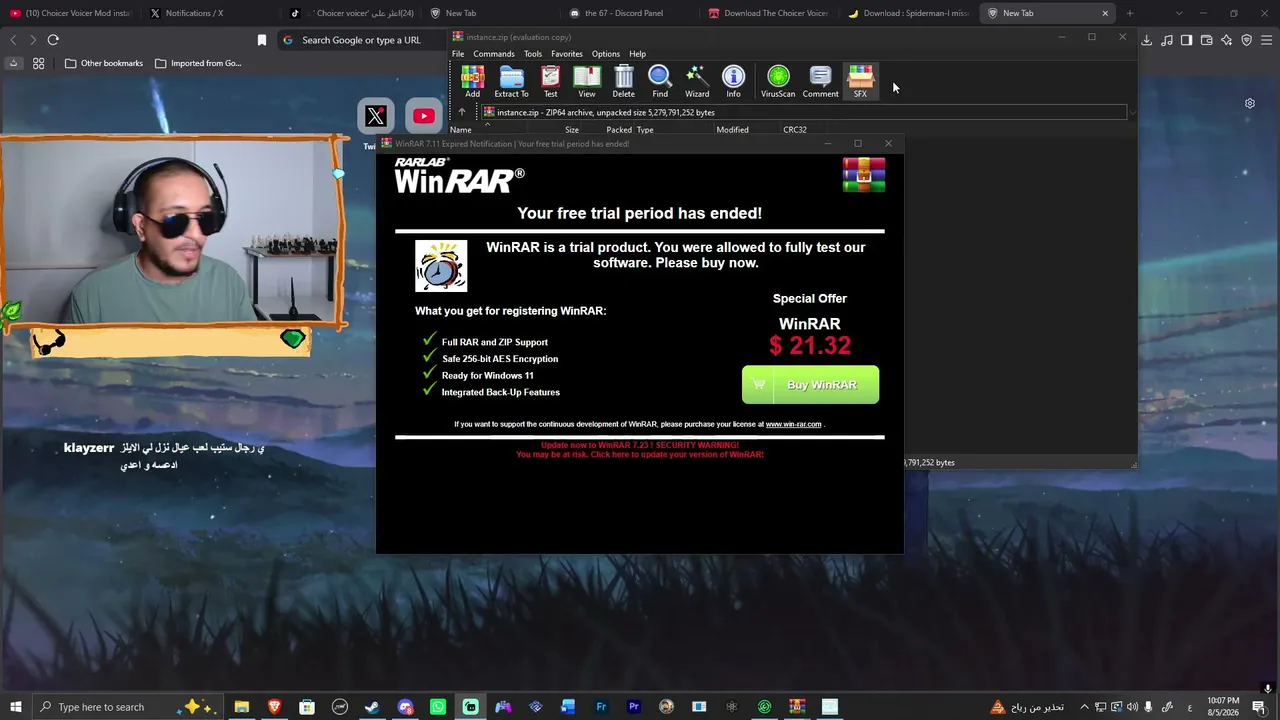Start VirusScan on the archive
This screenshot has height=720, width=1280.
778,81
